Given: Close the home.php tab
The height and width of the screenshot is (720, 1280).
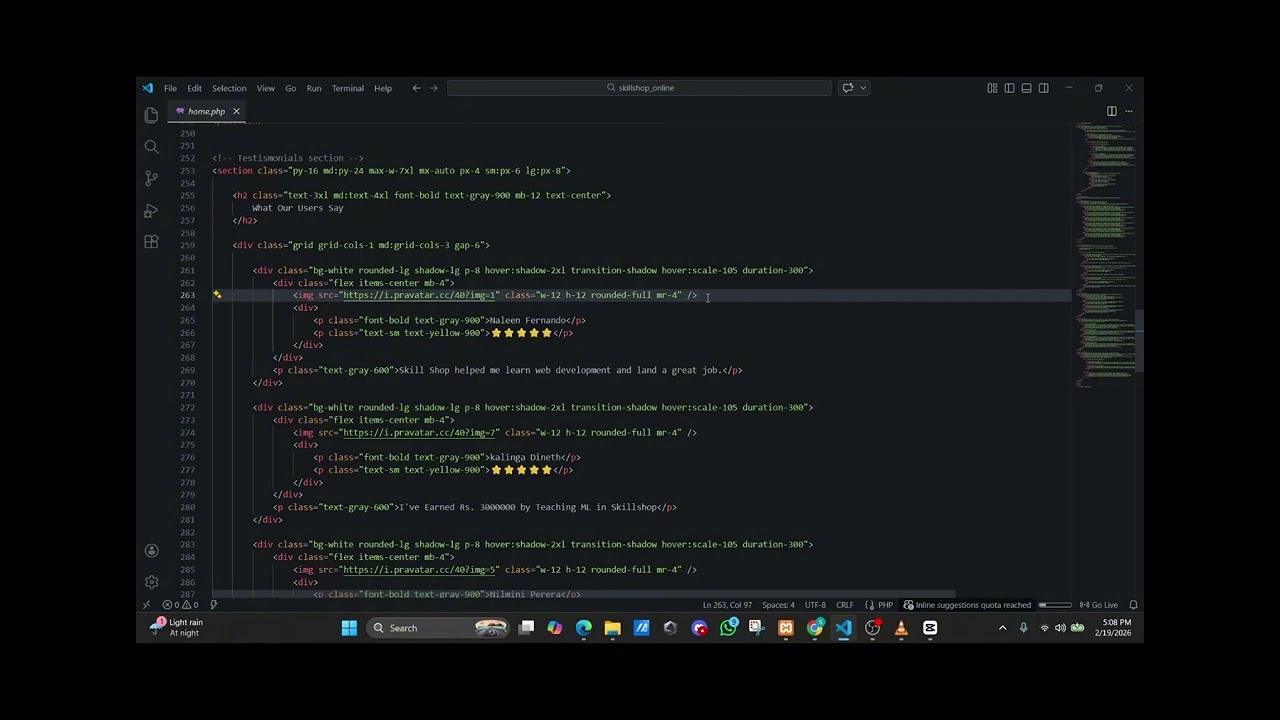Looking at the screenshot, I should 236,111.
